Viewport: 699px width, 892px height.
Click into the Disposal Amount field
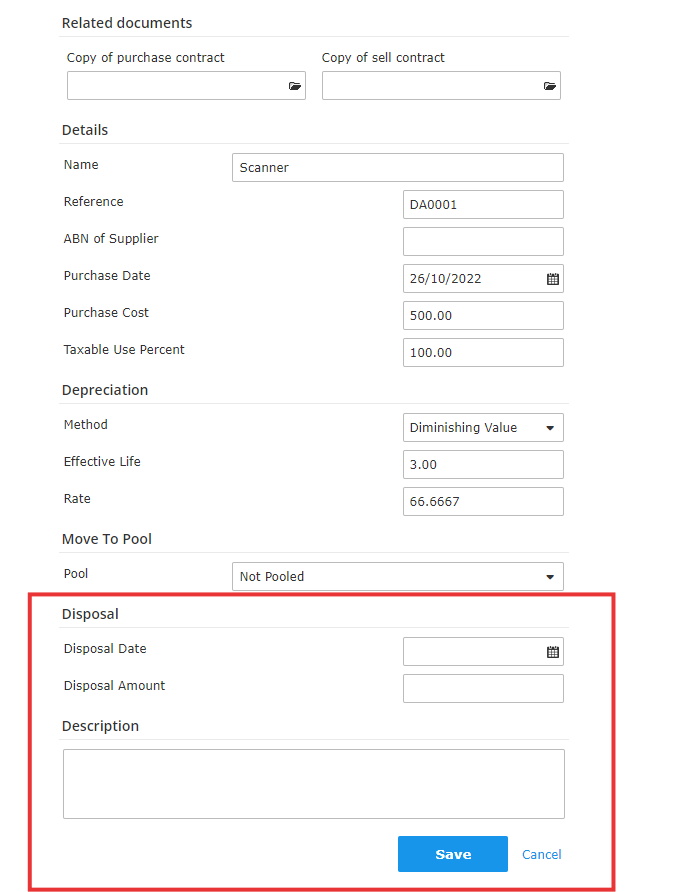pos(483,688)
